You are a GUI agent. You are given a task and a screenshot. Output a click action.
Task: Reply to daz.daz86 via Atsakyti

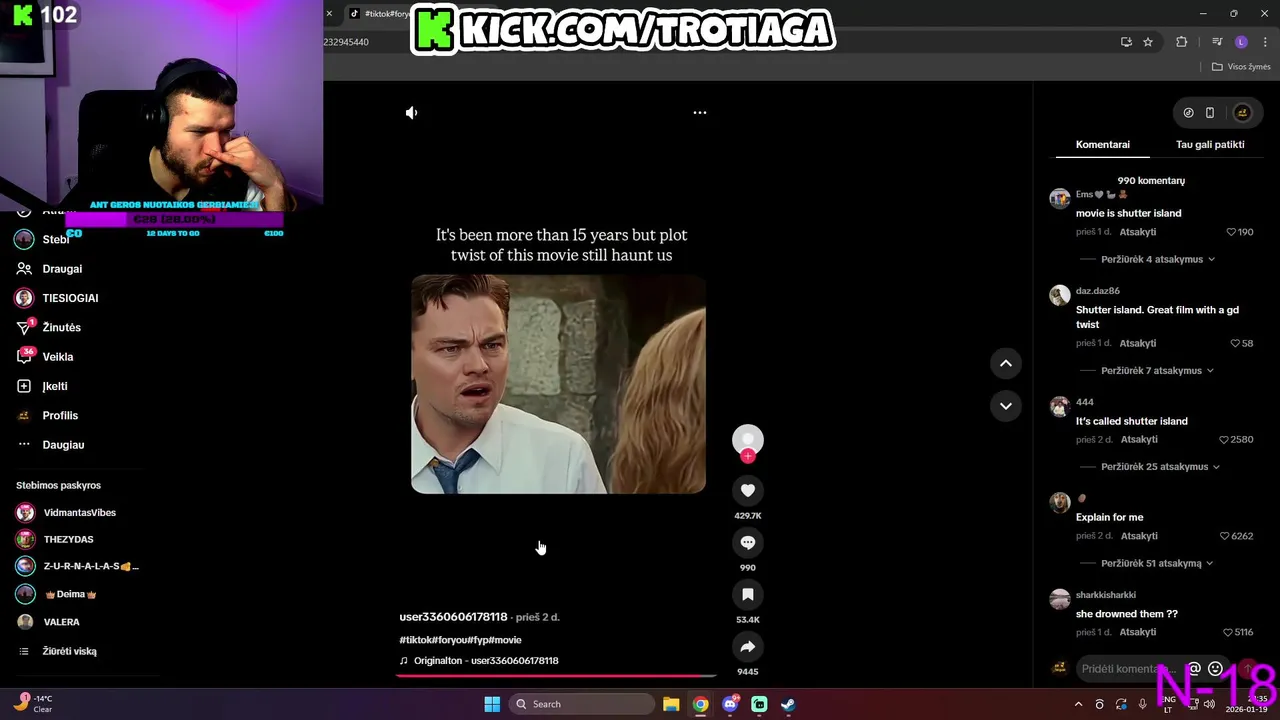click(1138, 343)
